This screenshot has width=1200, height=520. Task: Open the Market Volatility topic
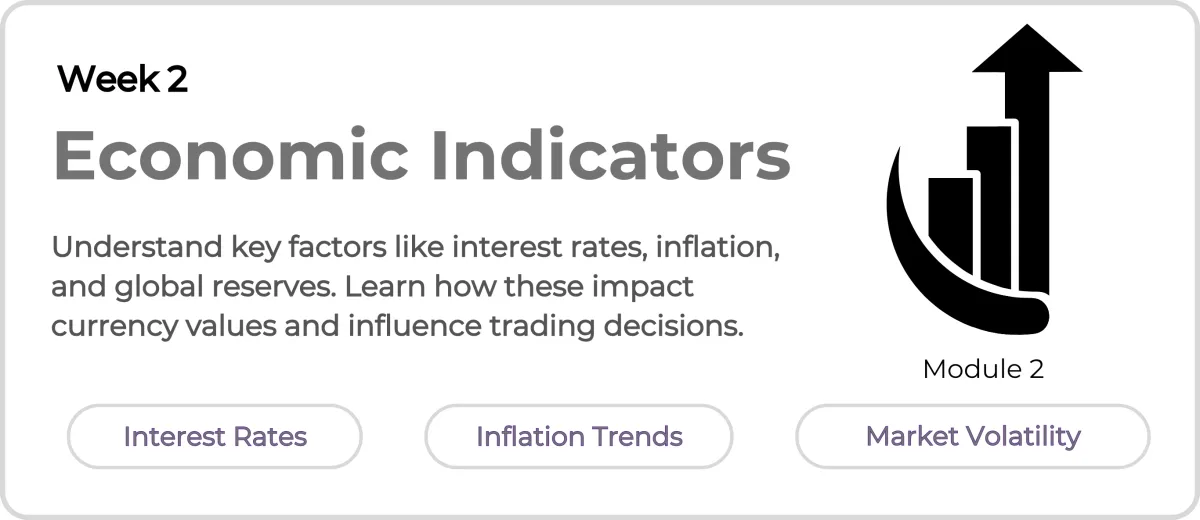pyautogui.click(x=973, y=436)
